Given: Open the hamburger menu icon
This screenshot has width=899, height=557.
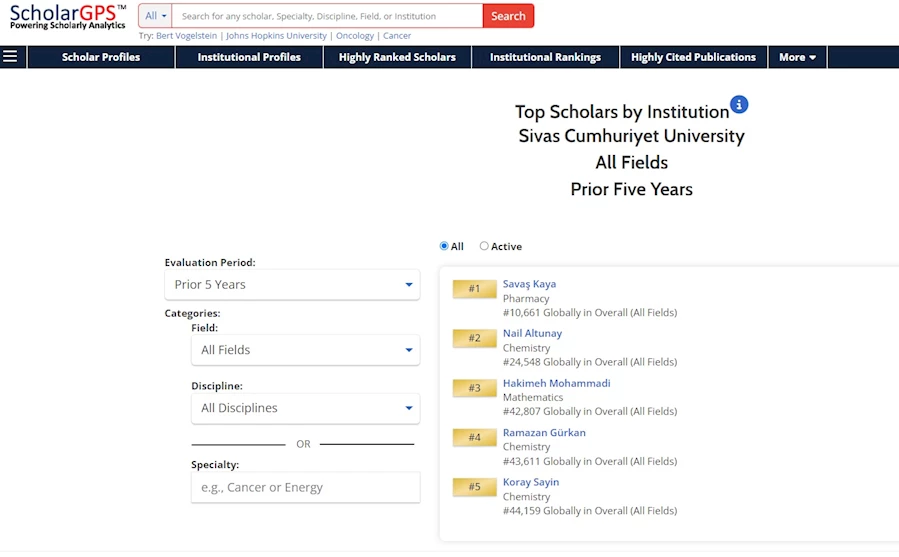Looking at the screenshot, I should point(10,56).
